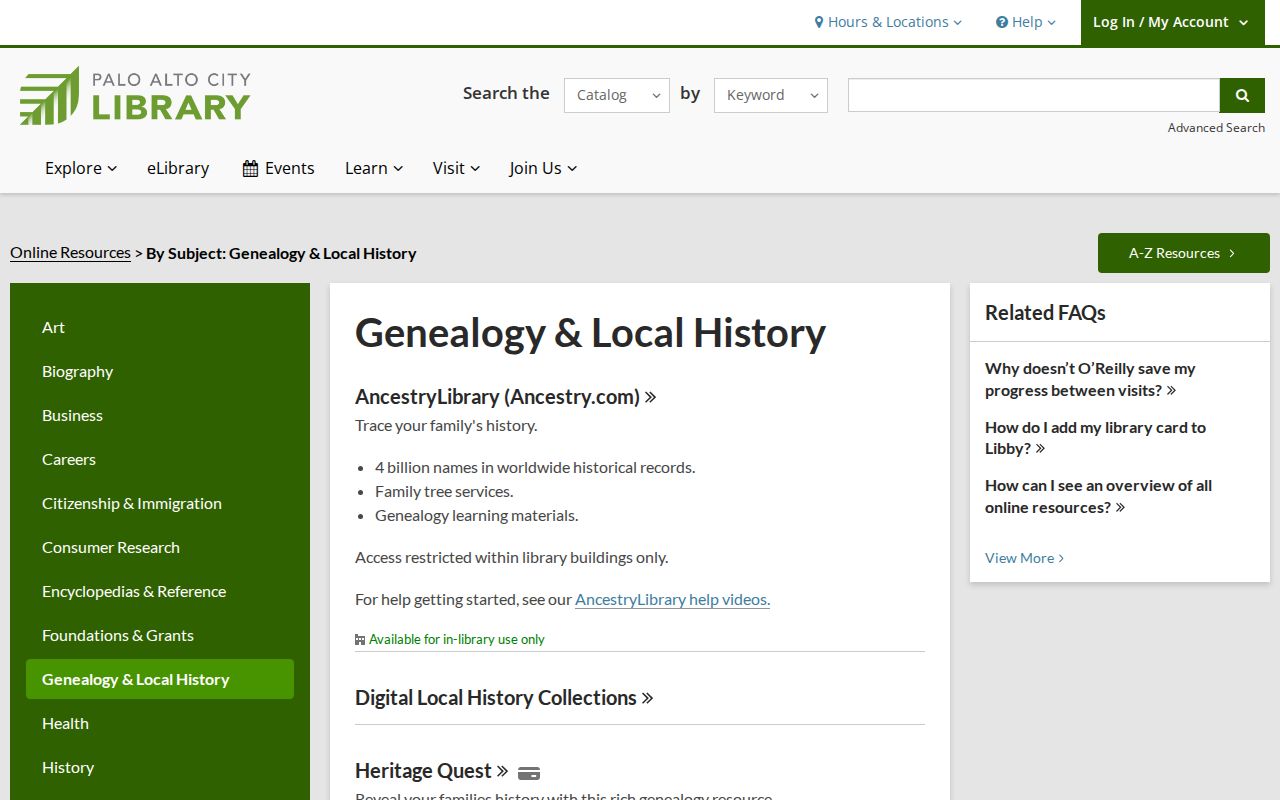Click the card icon next to Heritage Quest
This screenshot has width=1280, height=800.
[x=529, y=772]
